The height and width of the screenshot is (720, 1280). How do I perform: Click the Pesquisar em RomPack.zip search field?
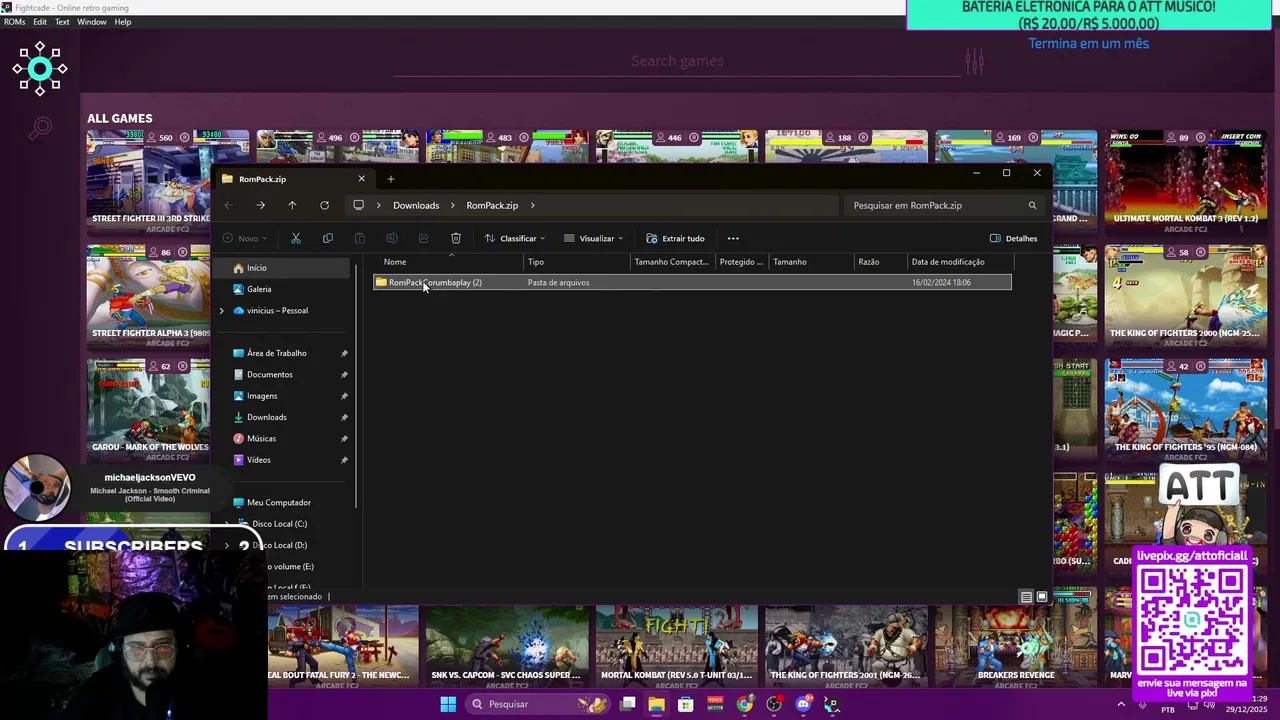pos(945,205)
